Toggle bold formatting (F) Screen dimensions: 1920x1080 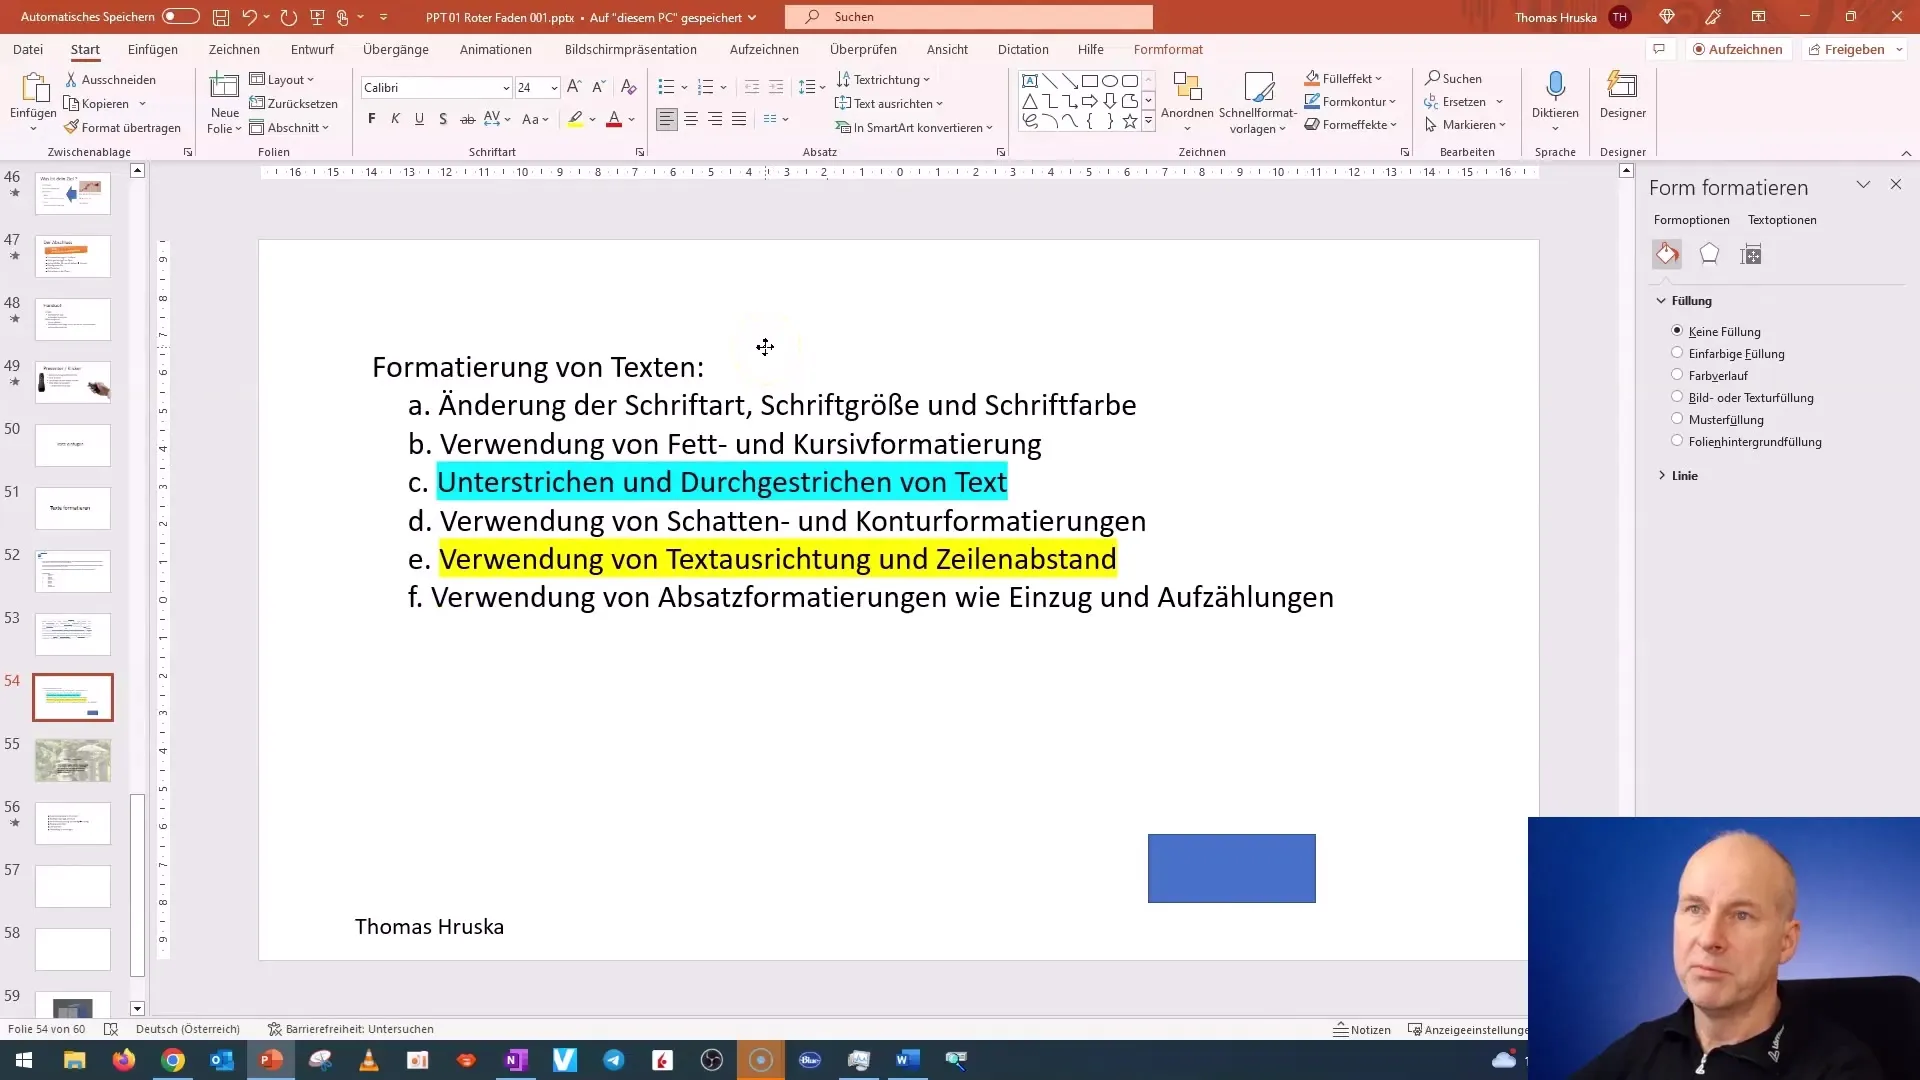(372, 119)
